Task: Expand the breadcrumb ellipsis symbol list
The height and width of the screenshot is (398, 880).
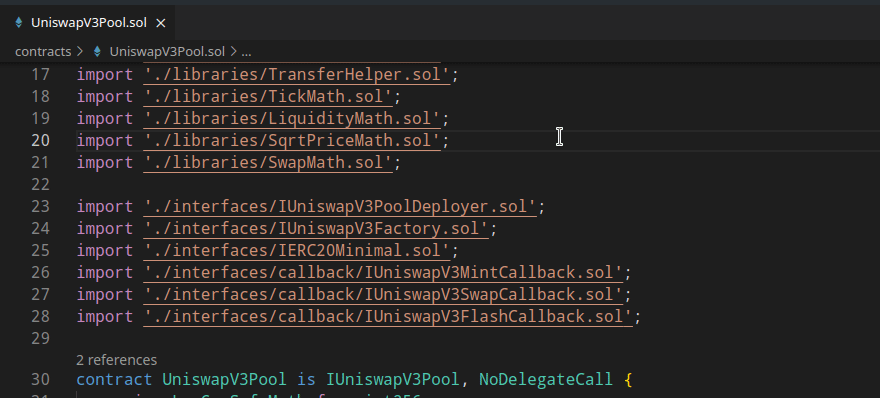Action: (246, 52)
